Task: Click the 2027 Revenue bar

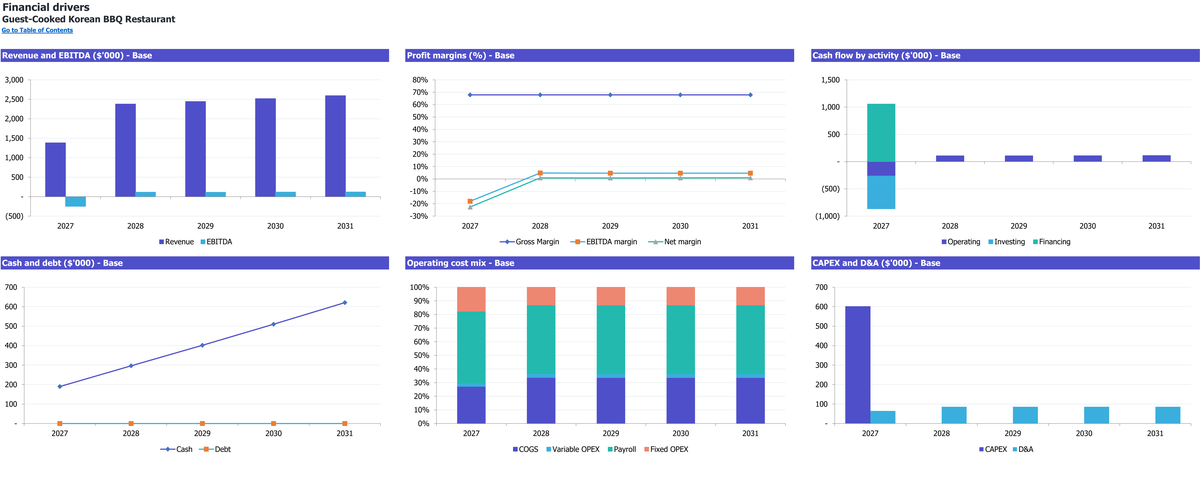Action: point(55,170)
